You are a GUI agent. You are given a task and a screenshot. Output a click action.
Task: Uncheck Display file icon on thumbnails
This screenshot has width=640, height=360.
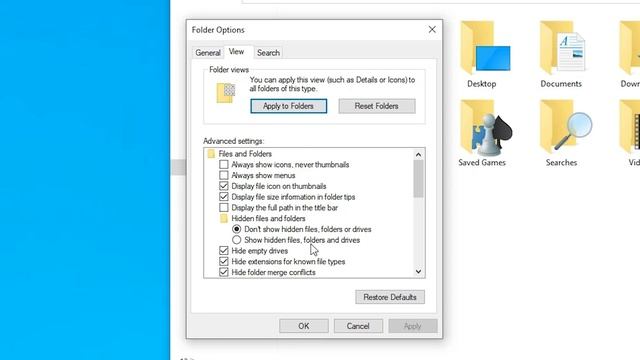pos(224,186)
